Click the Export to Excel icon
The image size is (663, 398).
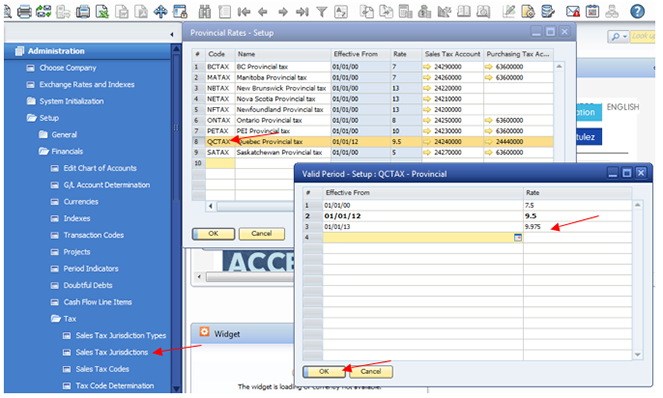point(102,11)
